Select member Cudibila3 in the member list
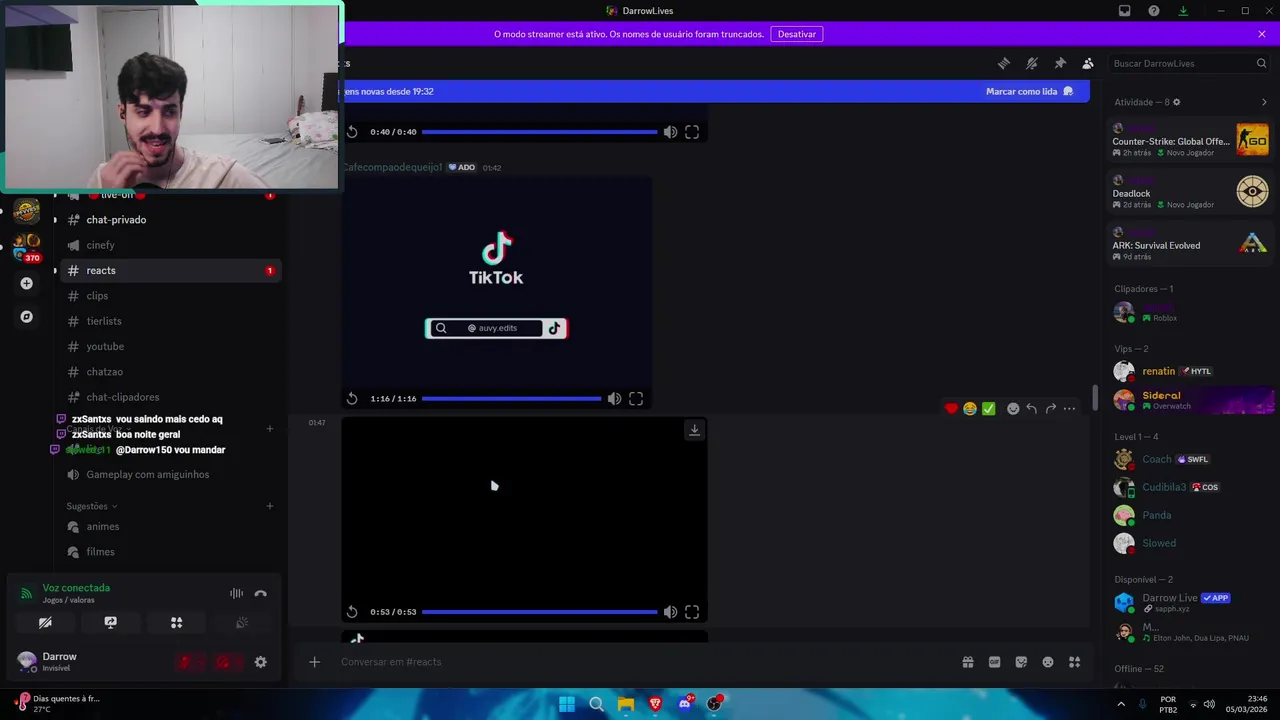 [x=1190, y=487]
